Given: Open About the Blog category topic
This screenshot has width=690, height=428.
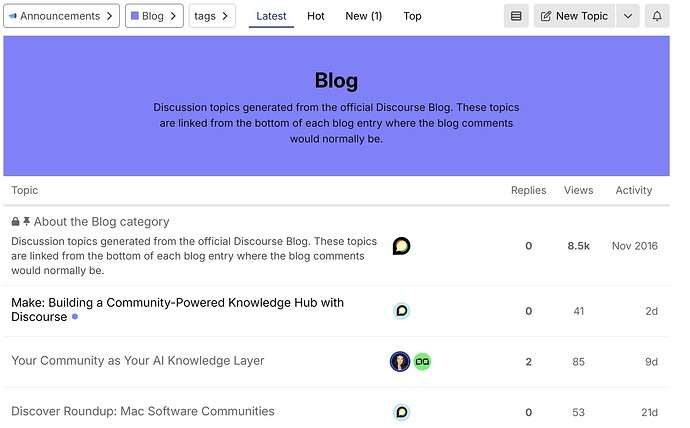Looking at the screenshot, I should 102,222.
